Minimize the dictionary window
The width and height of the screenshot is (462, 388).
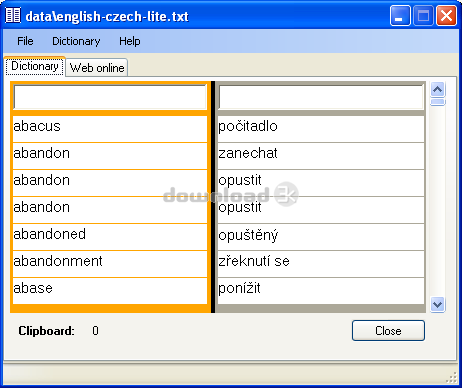[400, 15]
